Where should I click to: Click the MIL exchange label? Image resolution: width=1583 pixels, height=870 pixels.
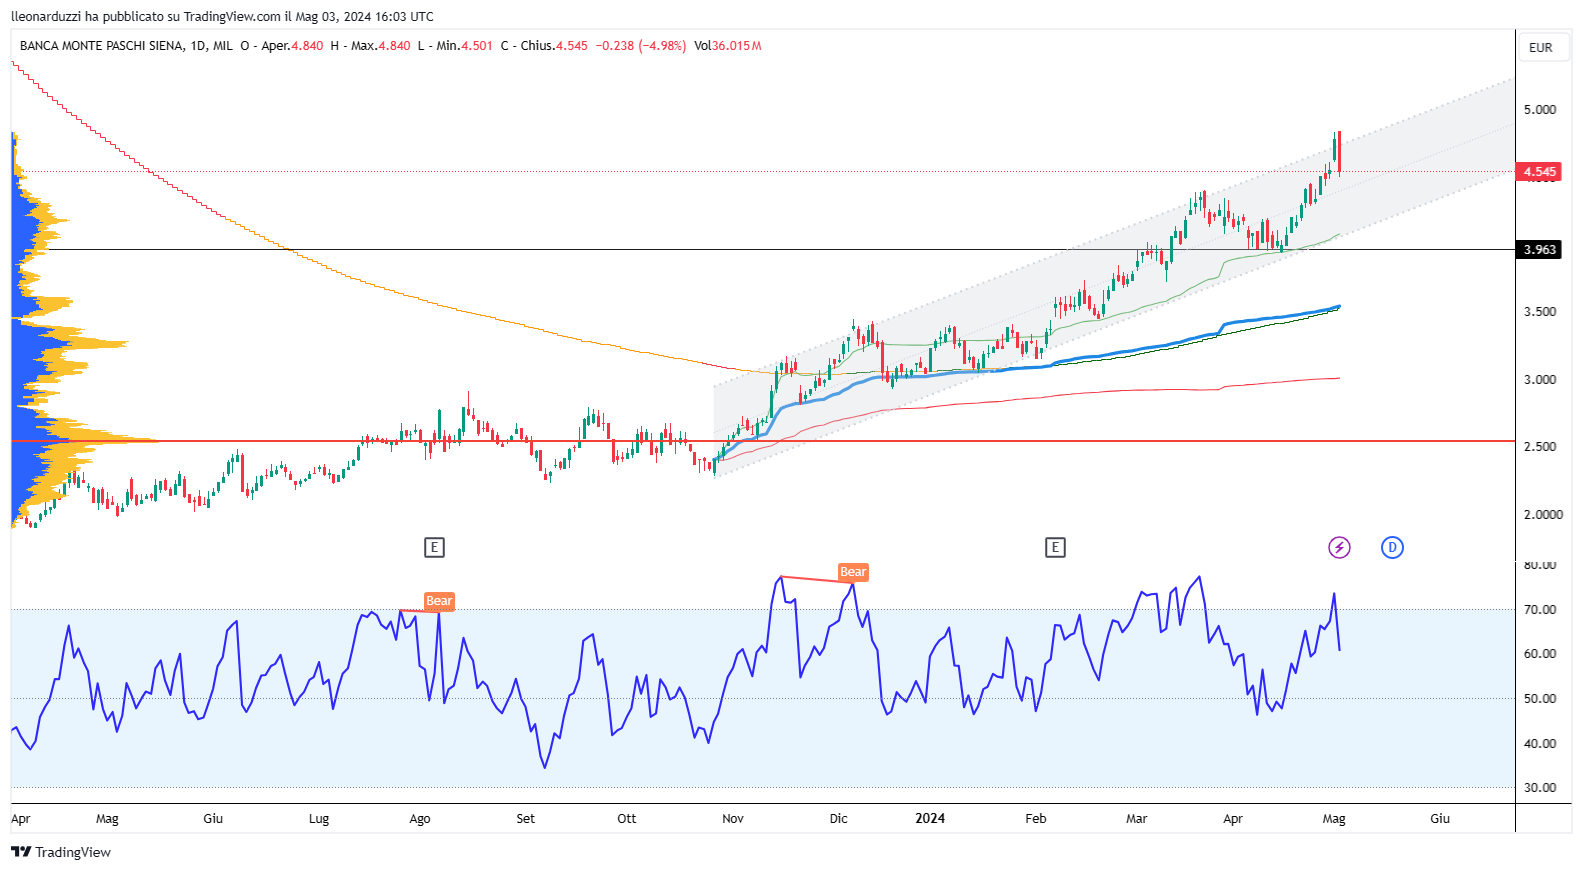223,46
